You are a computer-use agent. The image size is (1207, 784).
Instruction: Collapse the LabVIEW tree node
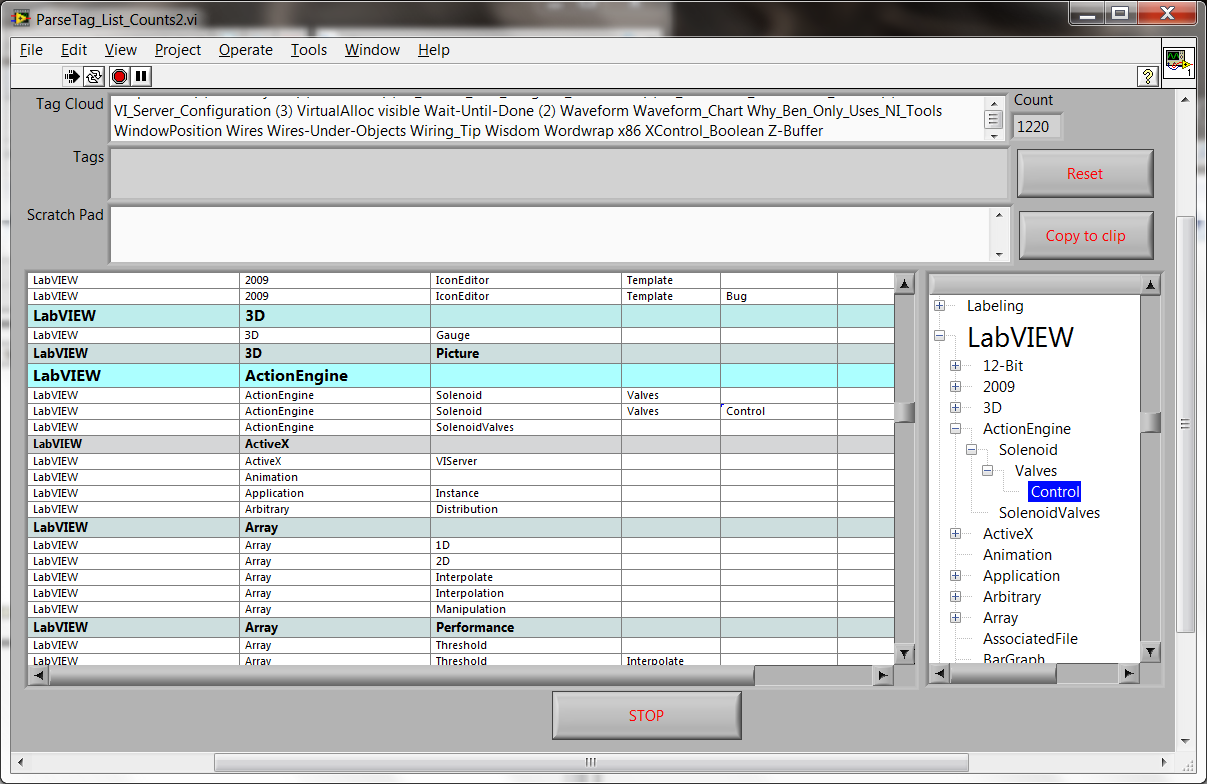point(939,337)
